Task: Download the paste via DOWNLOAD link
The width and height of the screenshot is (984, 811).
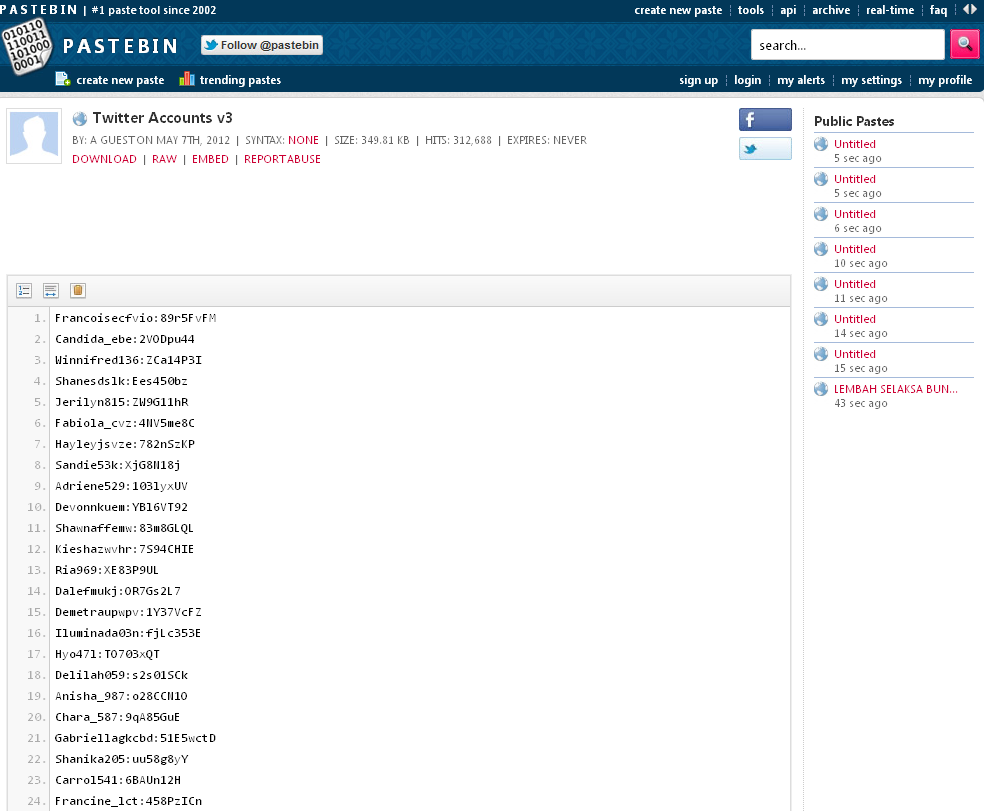Action: coord(104,159)
